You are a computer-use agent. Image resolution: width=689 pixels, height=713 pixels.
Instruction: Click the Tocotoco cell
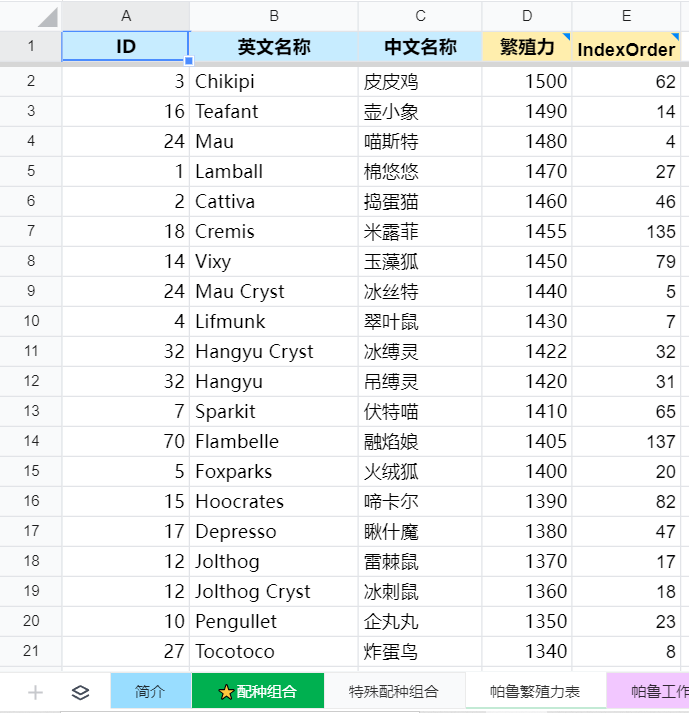point(274,652)
